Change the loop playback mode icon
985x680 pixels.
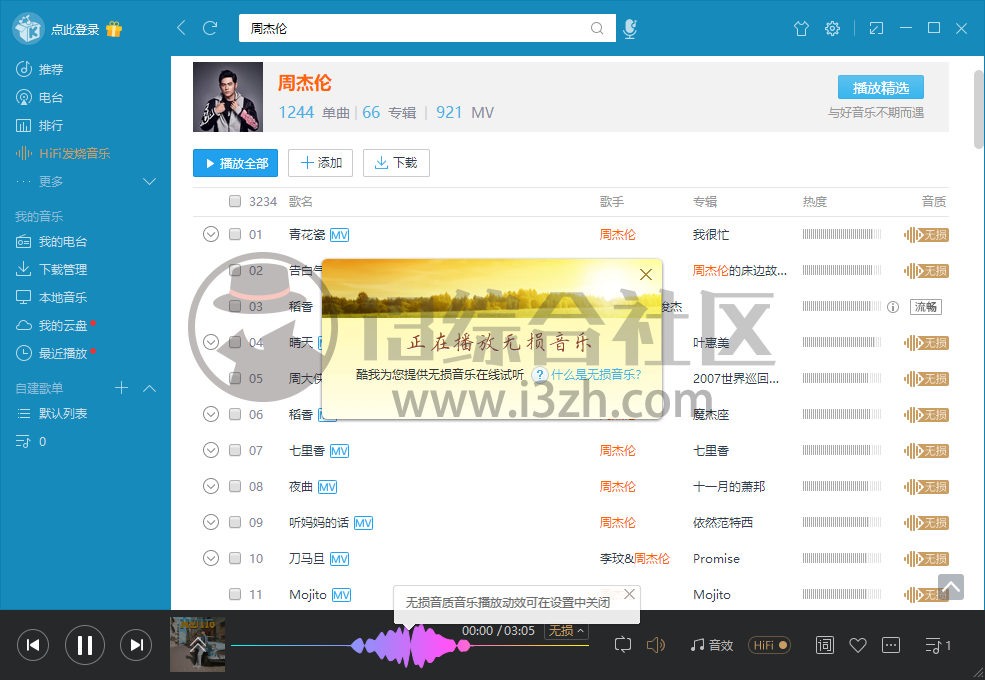click(623, 645)
